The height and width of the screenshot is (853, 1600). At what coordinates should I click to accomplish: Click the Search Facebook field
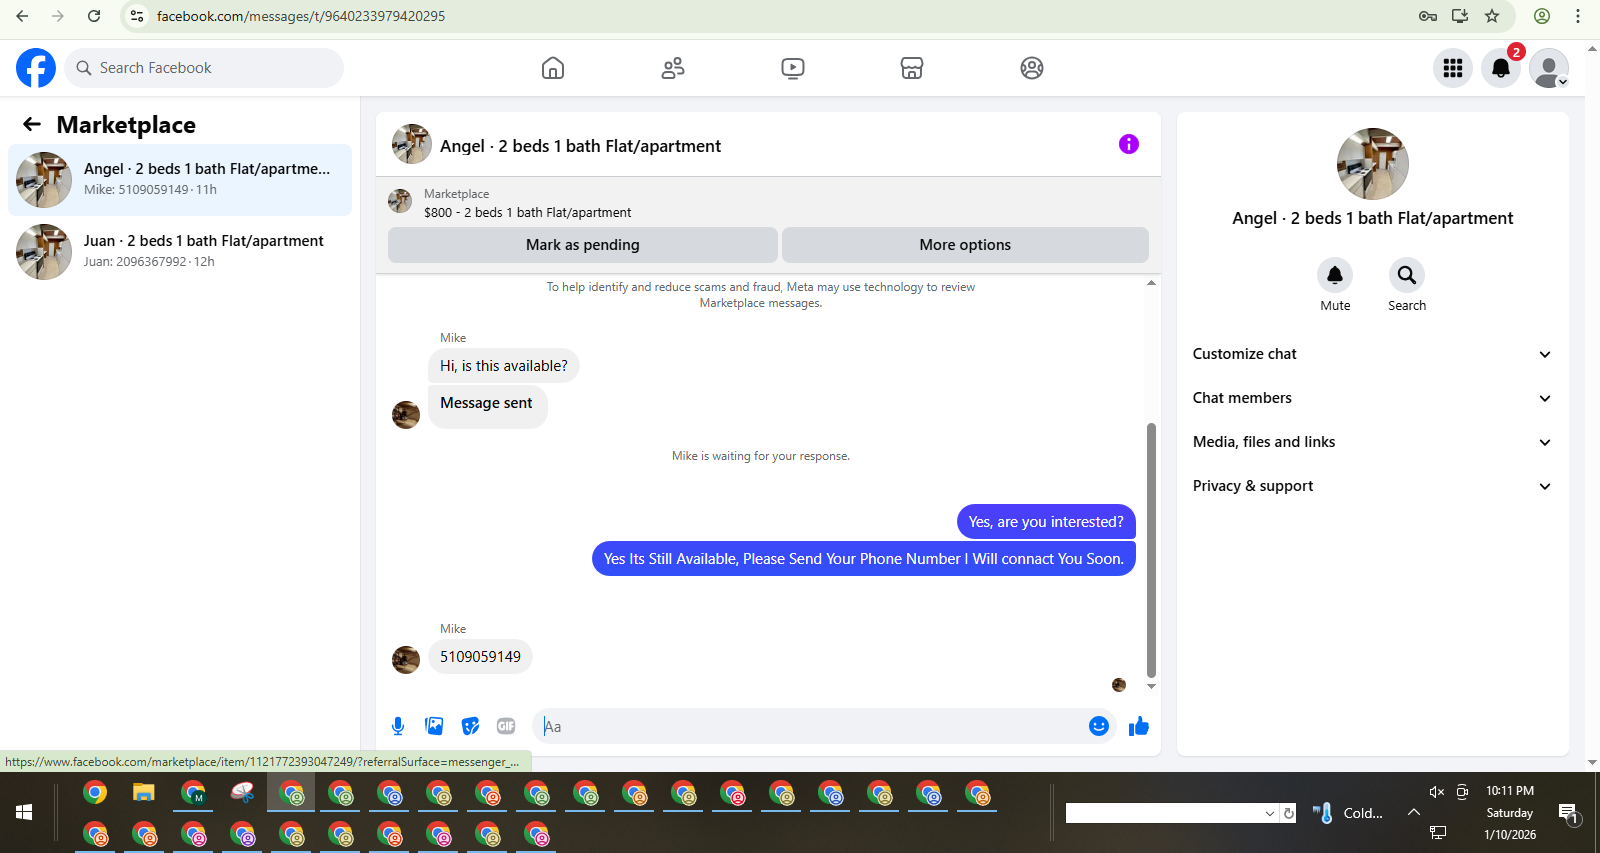point(204,68)
